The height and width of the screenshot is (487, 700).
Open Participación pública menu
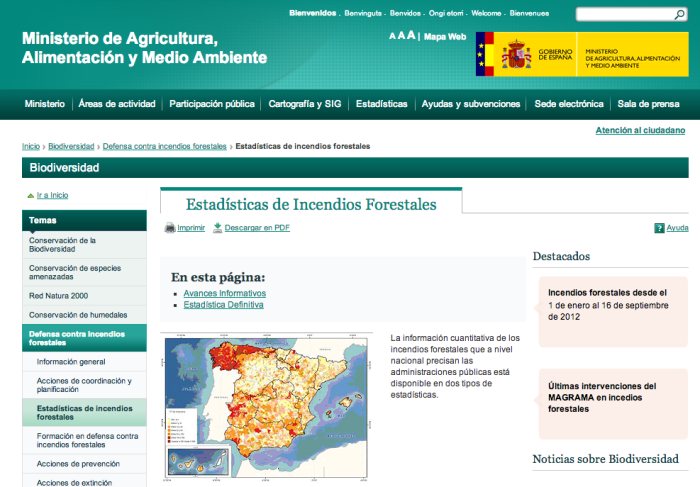pos(212,104)
